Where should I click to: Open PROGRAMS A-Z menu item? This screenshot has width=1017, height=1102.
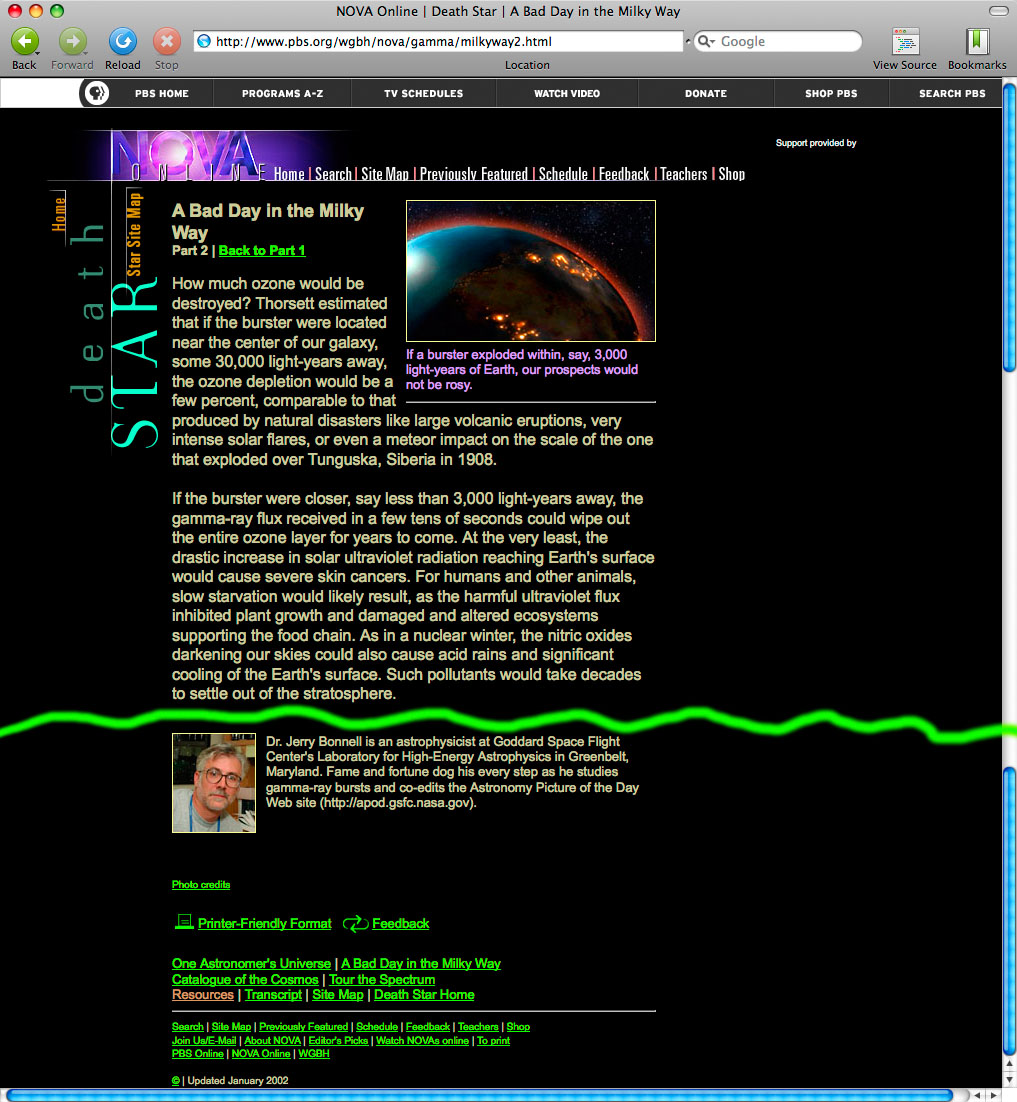pos(283,93)
